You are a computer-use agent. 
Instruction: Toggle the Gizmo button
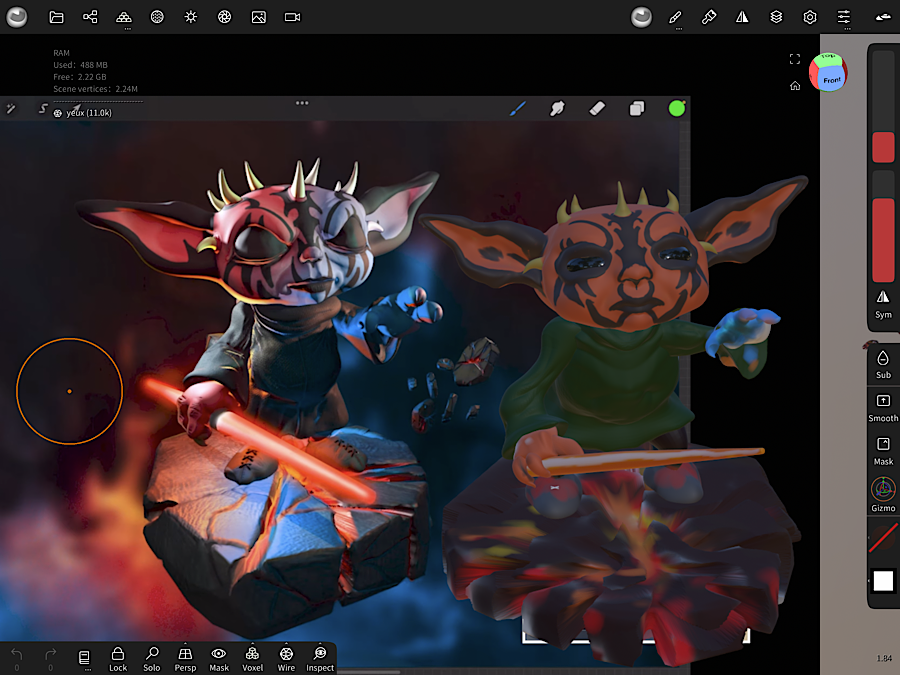coord(883,495)
